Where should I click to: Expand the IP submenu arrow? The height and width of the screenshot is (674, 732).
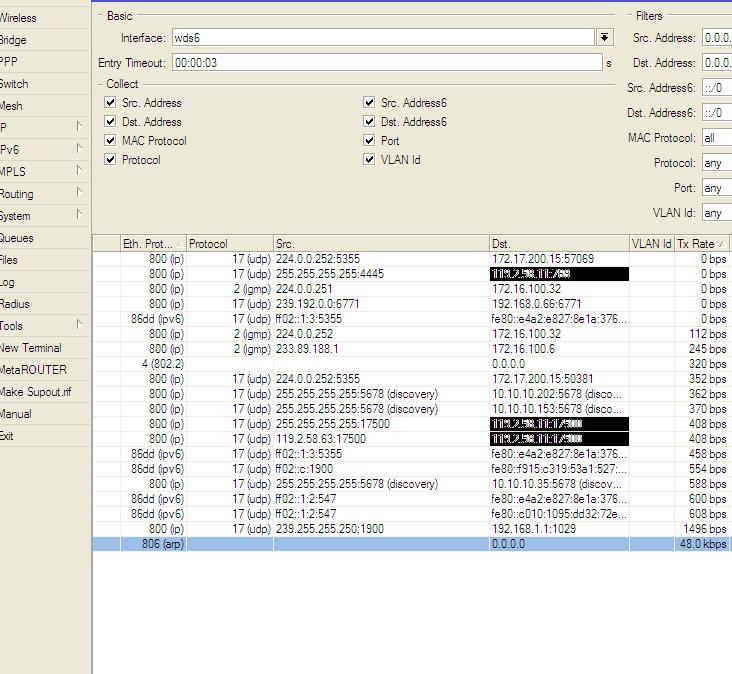pyautogui.click(x=79, y=127)
